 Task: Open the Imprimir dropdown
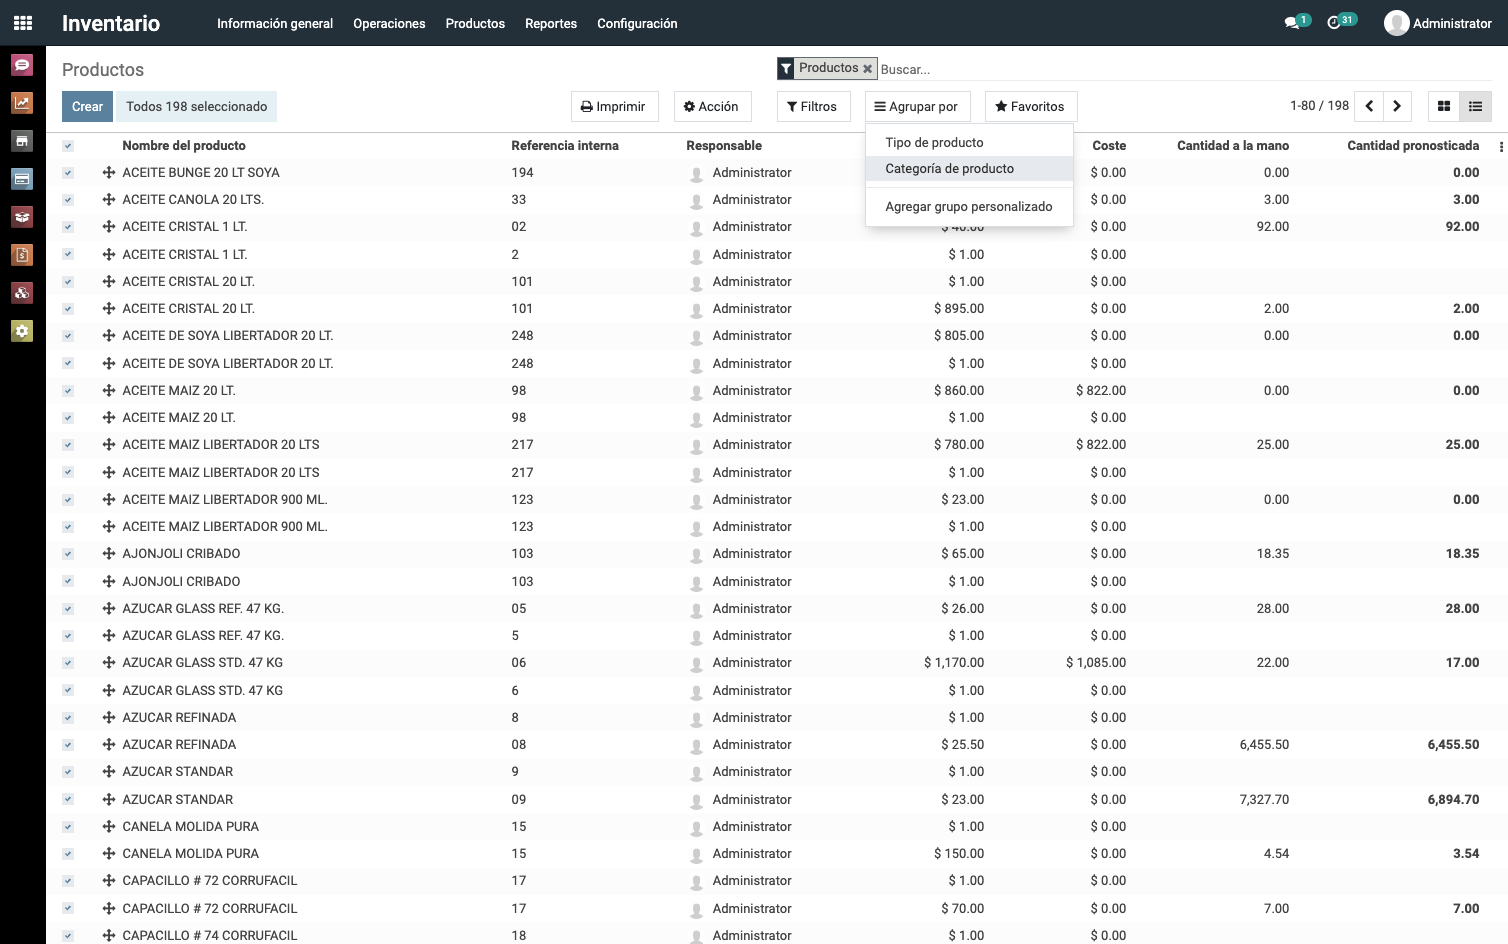coord(614,106)
